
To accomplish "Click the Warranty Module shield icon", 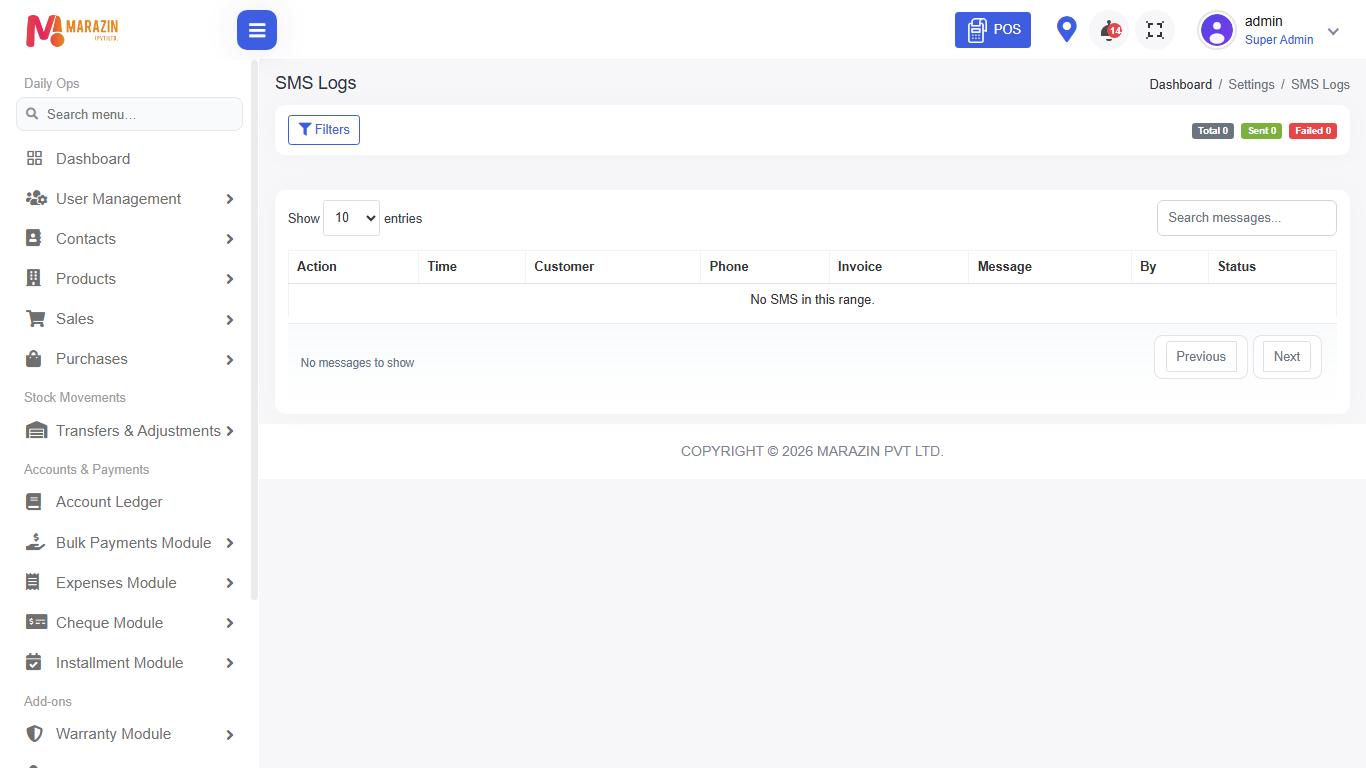I will [35, 734].
